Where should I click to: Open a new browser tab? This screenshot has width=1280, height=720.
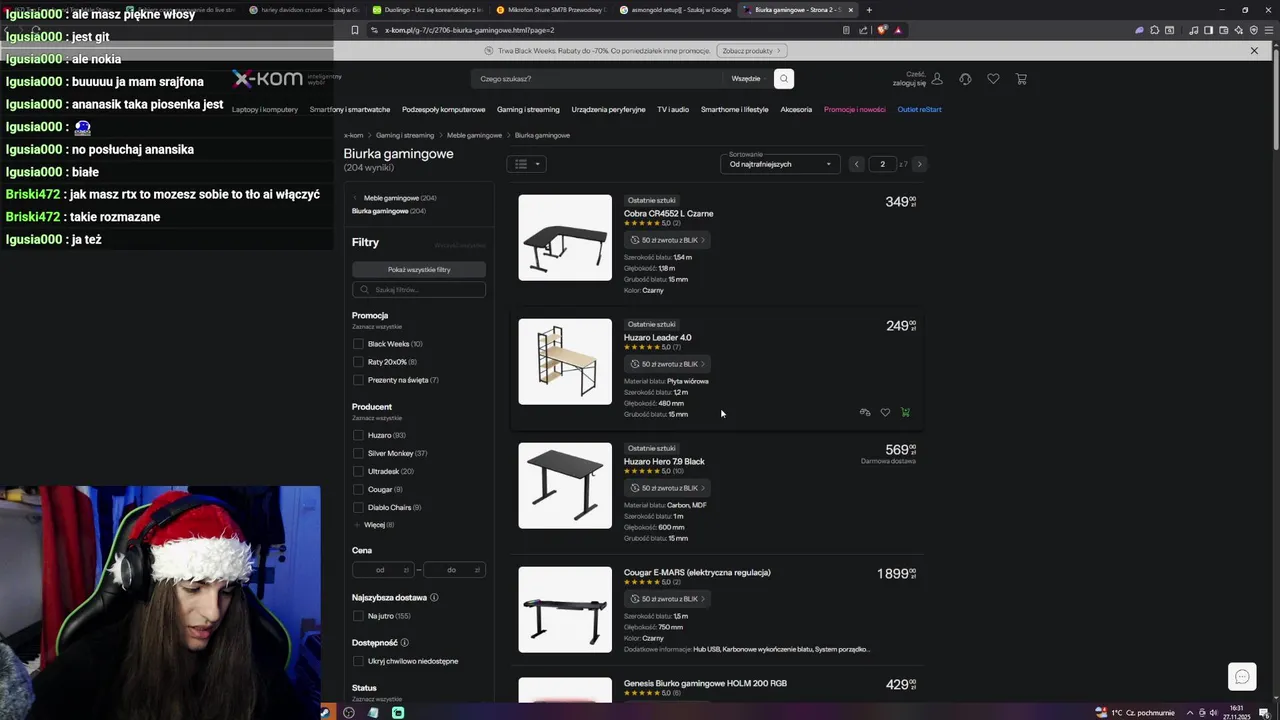[x=869, y=9]
